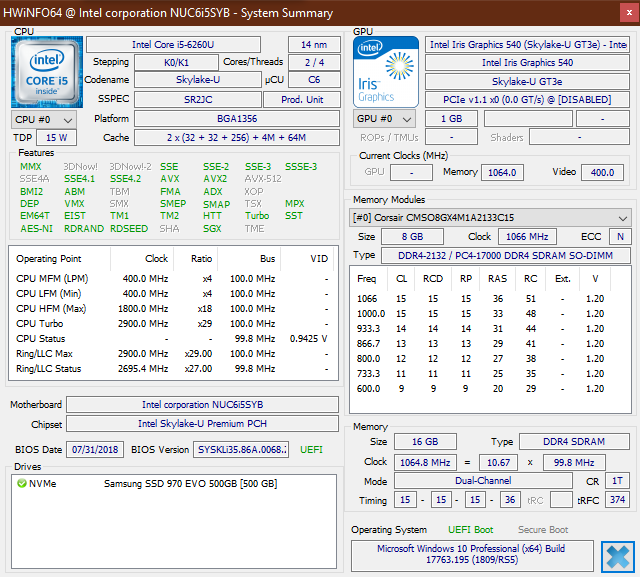Click the Operating Point column header
Viewport: 640px width, 577px height.
(60, 259)
